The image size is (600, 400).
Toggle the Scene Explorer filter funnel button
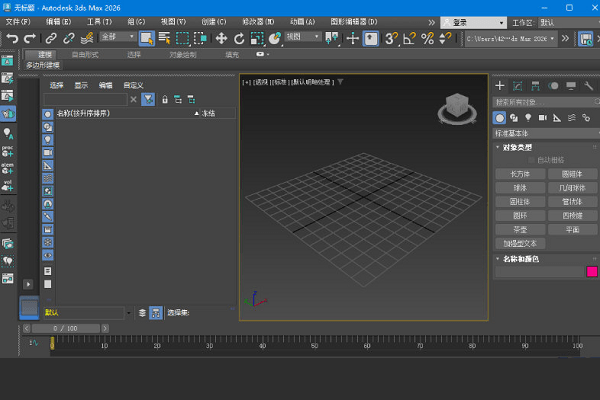148,99
